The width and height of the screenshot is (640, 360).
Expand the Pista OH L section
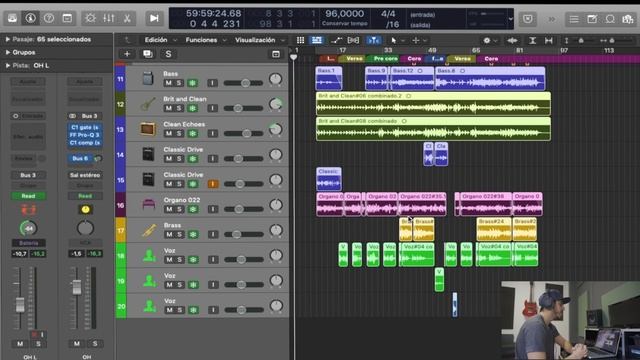(7, 65)
